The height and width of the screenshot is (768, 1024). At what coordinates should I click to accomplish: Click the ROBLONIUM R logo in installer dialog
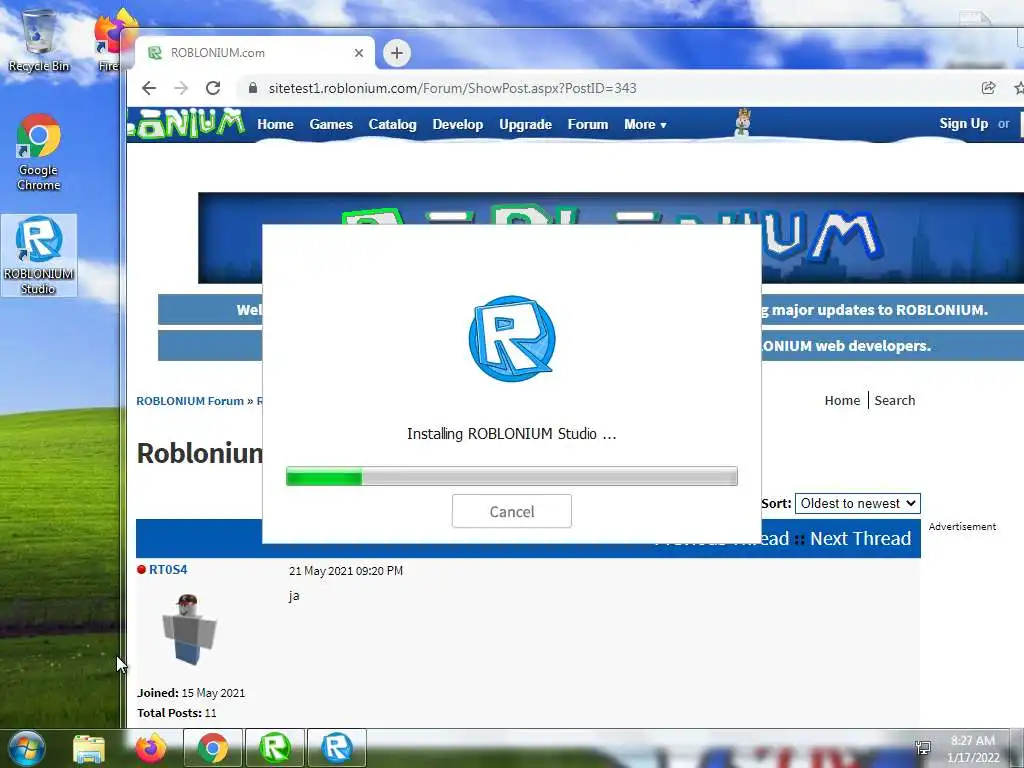(512, 338)
